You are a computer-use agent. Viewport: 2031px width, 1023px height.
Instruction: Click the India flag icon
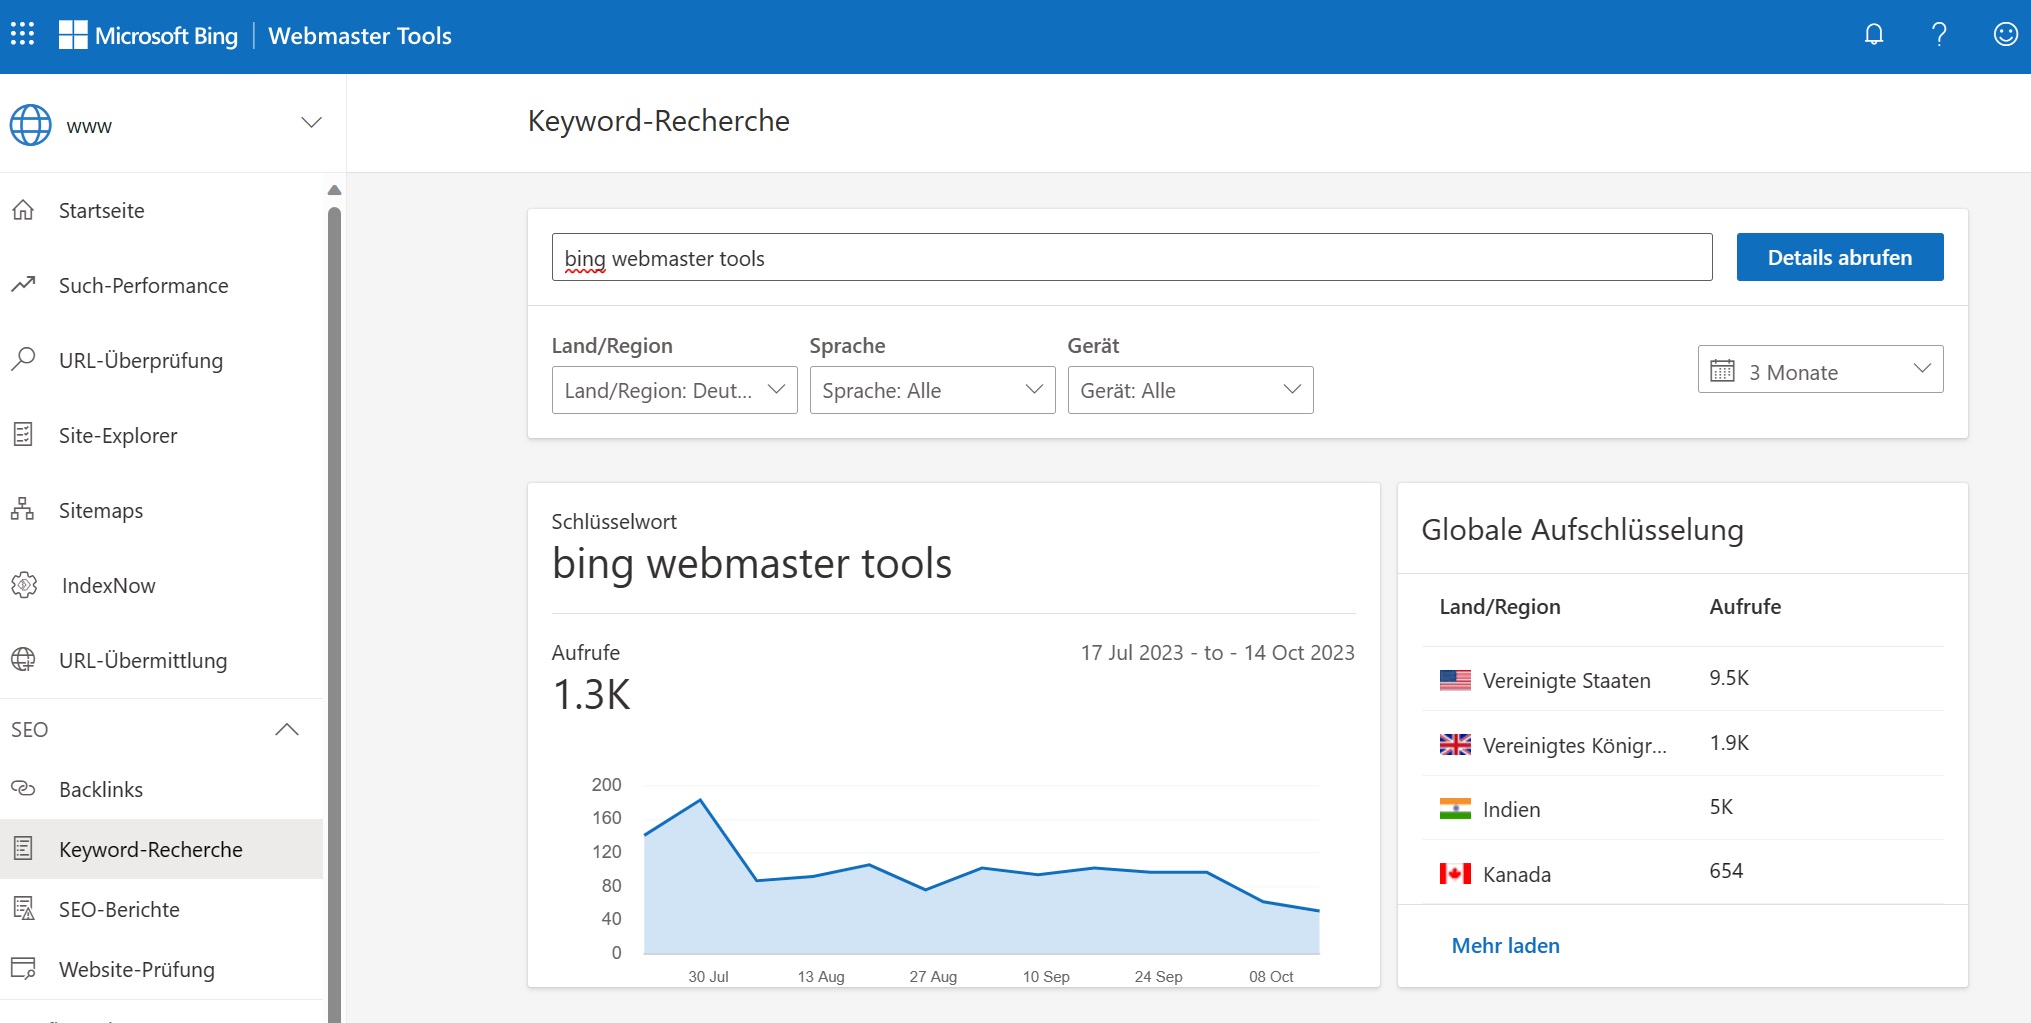pyautogui.click(x=1455, y=809)
